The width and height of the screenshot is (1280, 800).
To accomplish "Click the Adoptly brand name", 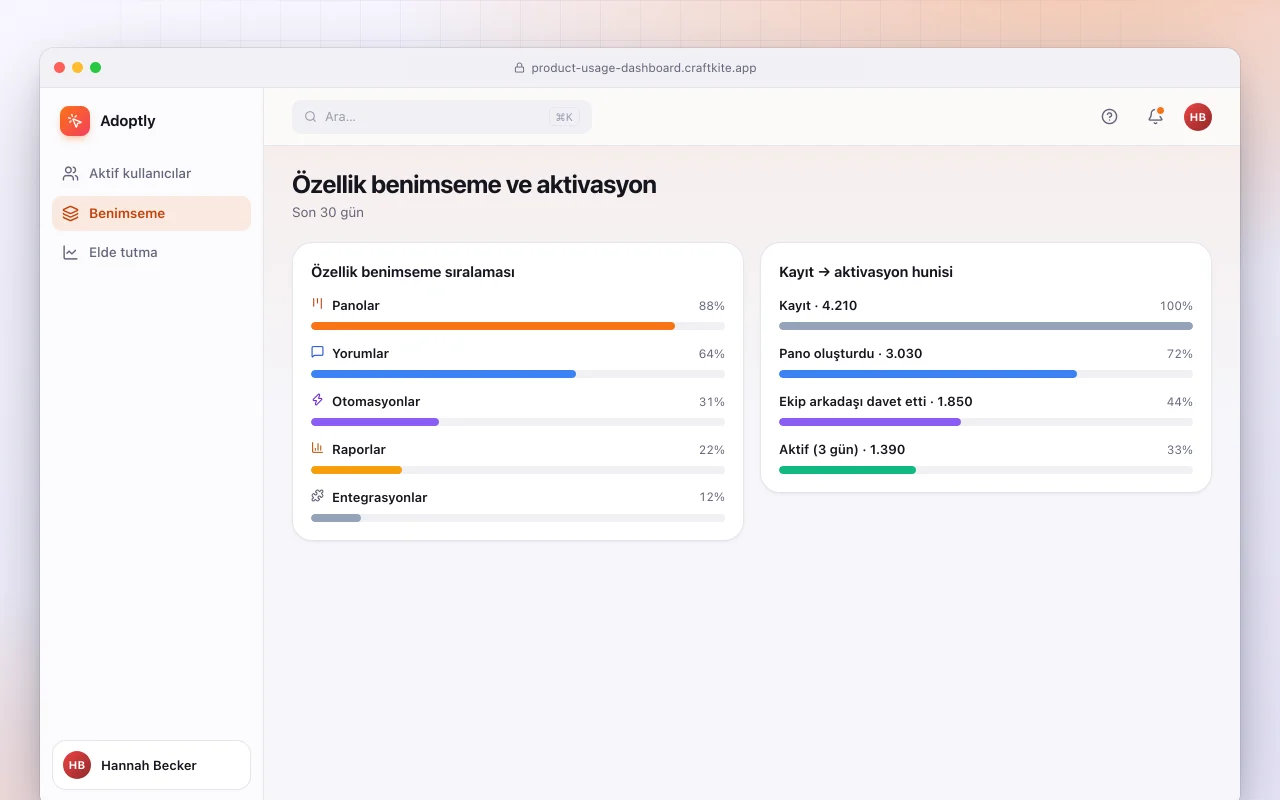I will [x=128, y=121].
